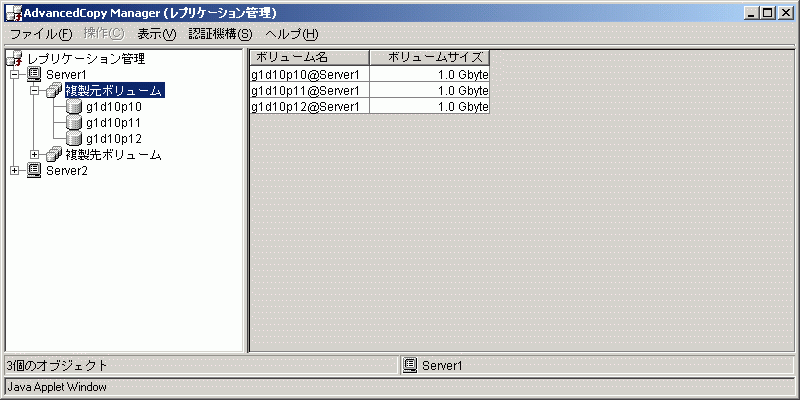Open the 認証機構(S) menu

click(220, 34)
